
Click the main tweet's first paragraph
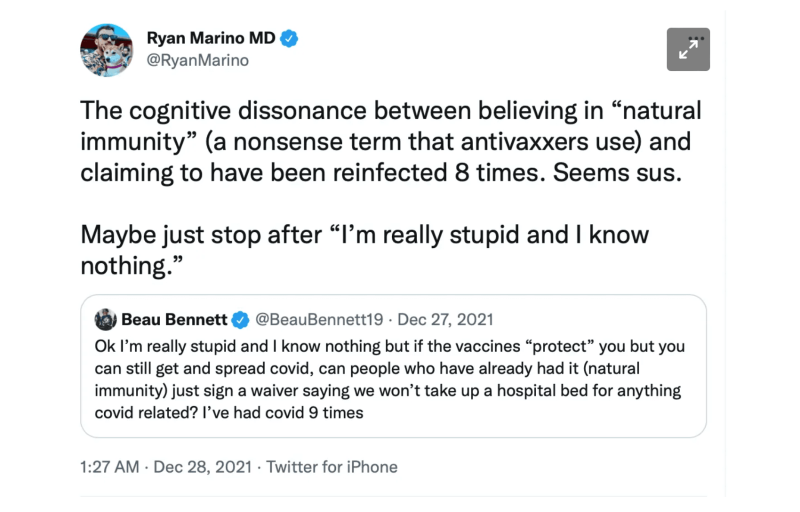[x=391, y=141]
